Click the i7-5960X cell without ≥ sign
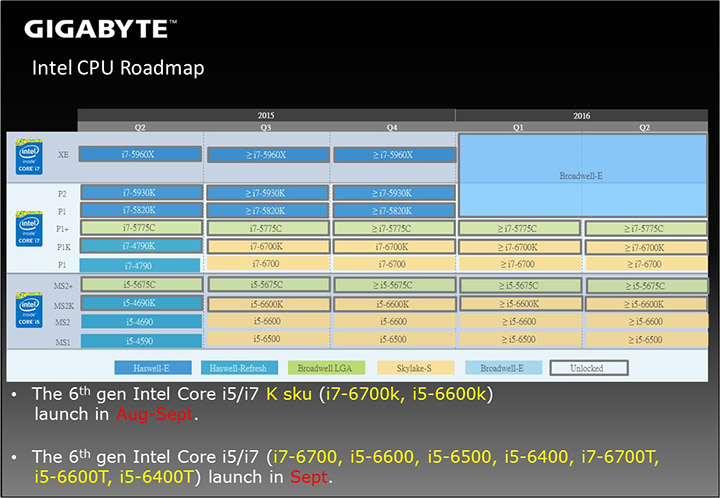 (140, 154)
